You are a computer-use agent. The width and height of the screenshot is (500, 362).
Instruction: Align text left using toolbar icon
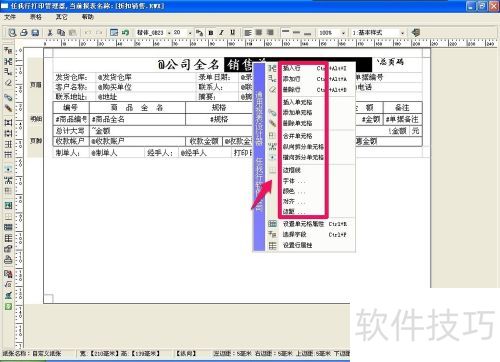(x=248, y=32)
